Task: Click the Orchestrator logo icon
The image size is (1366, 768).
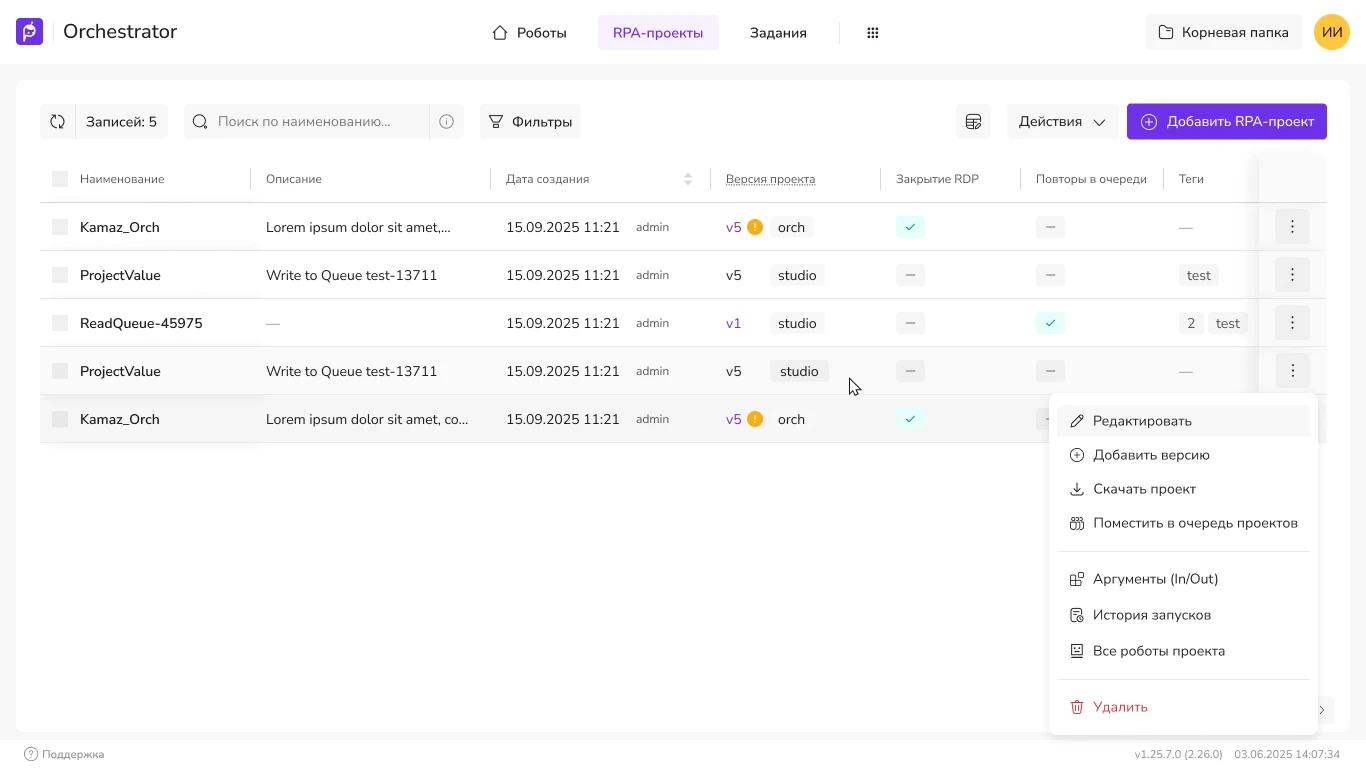Action: click(x=30, y=32)
